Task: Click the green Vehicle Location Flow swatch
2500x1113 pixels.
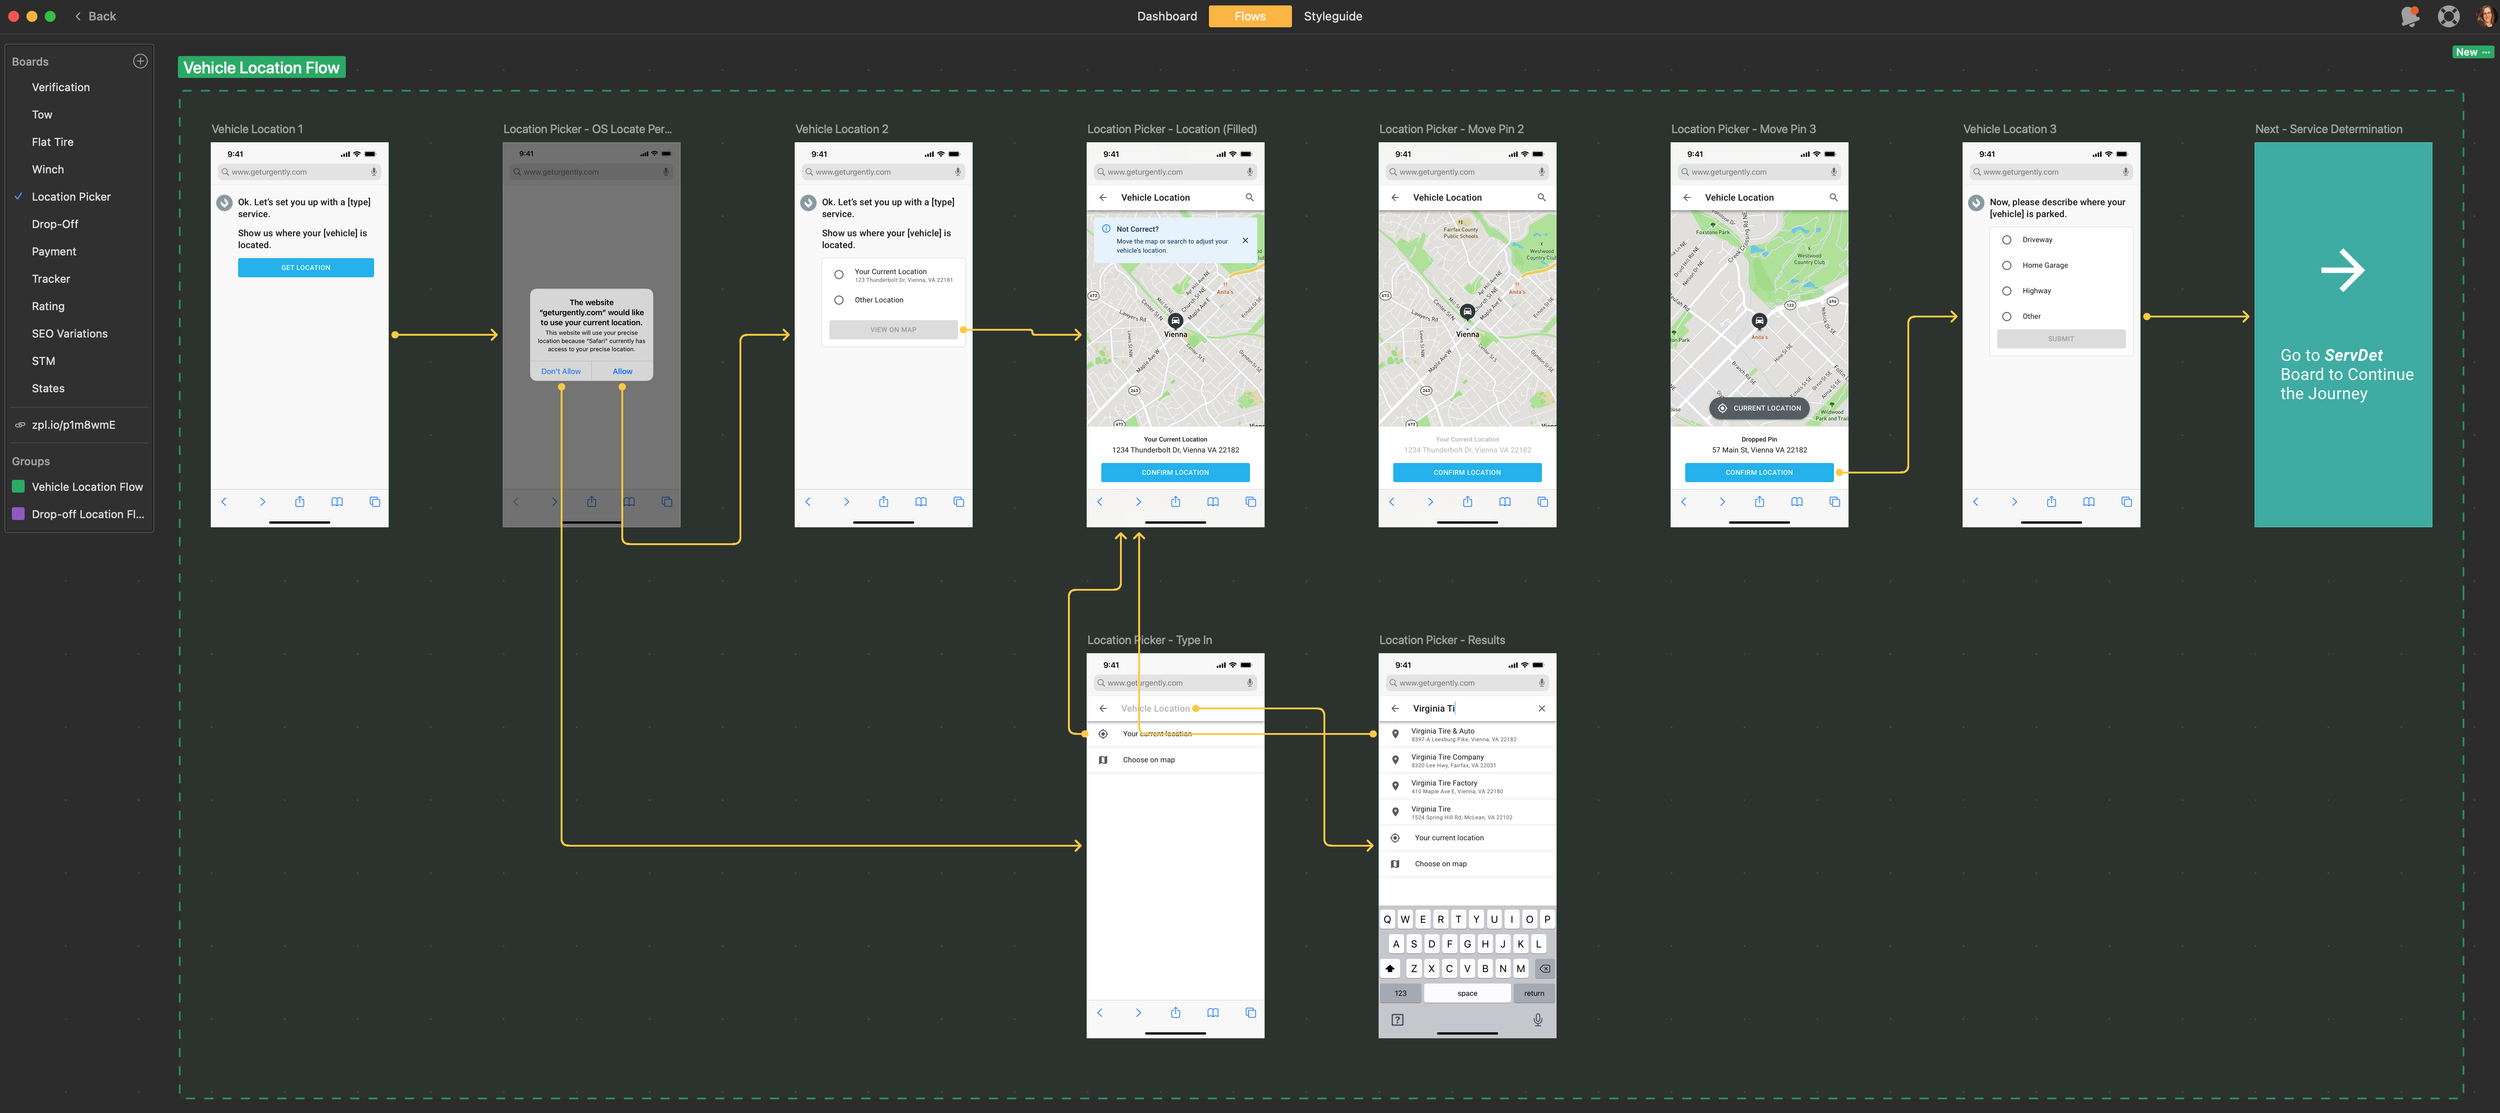Action: [x=18, y=487]
